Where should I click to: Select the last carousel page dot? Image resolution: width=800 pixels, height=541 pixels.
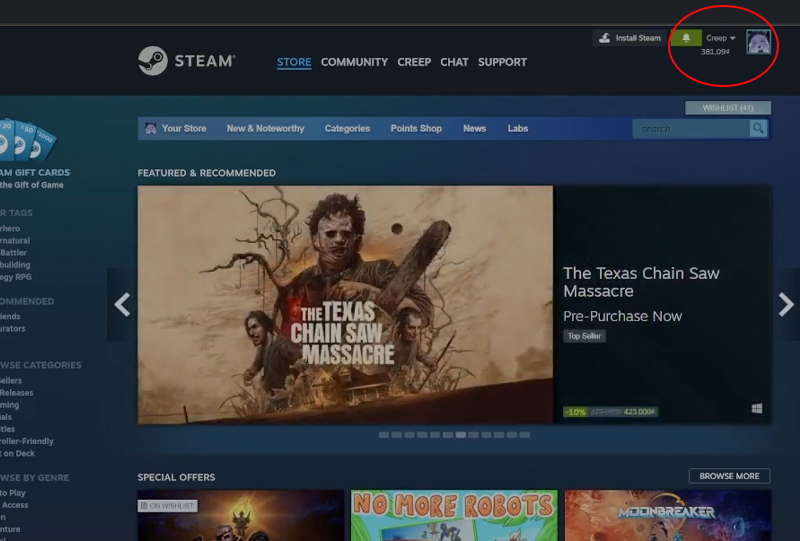(524, 435)
